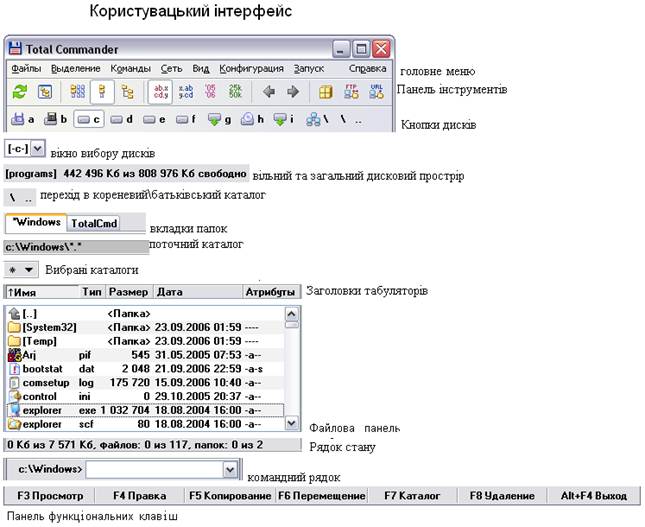Open the favorite directories star dropdown
This screenshot has height=527, width=645.
(x=21, y=270)
